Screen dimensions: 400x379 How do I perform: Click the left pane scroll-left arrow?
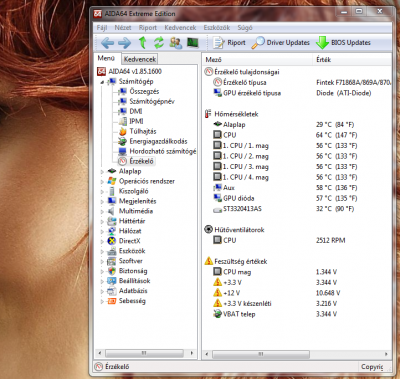click(x=99, y=353)
